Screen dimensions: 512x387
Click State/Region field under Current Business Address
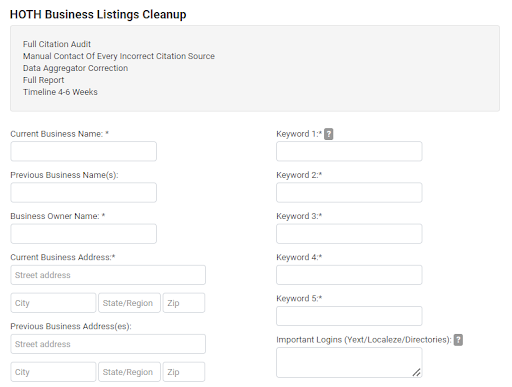[x=129, y=303]
